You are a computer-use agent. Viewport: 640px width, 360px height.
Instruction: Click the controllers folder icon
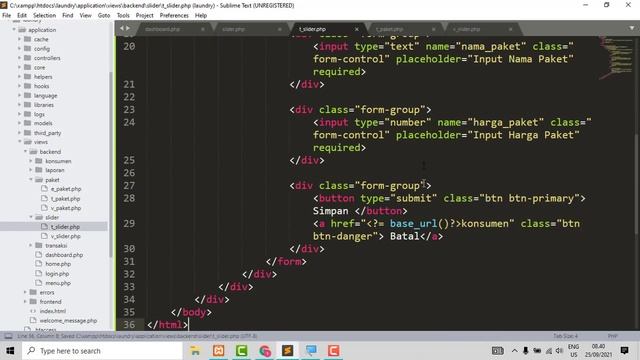pyautogui.click(x=28, y=58)
